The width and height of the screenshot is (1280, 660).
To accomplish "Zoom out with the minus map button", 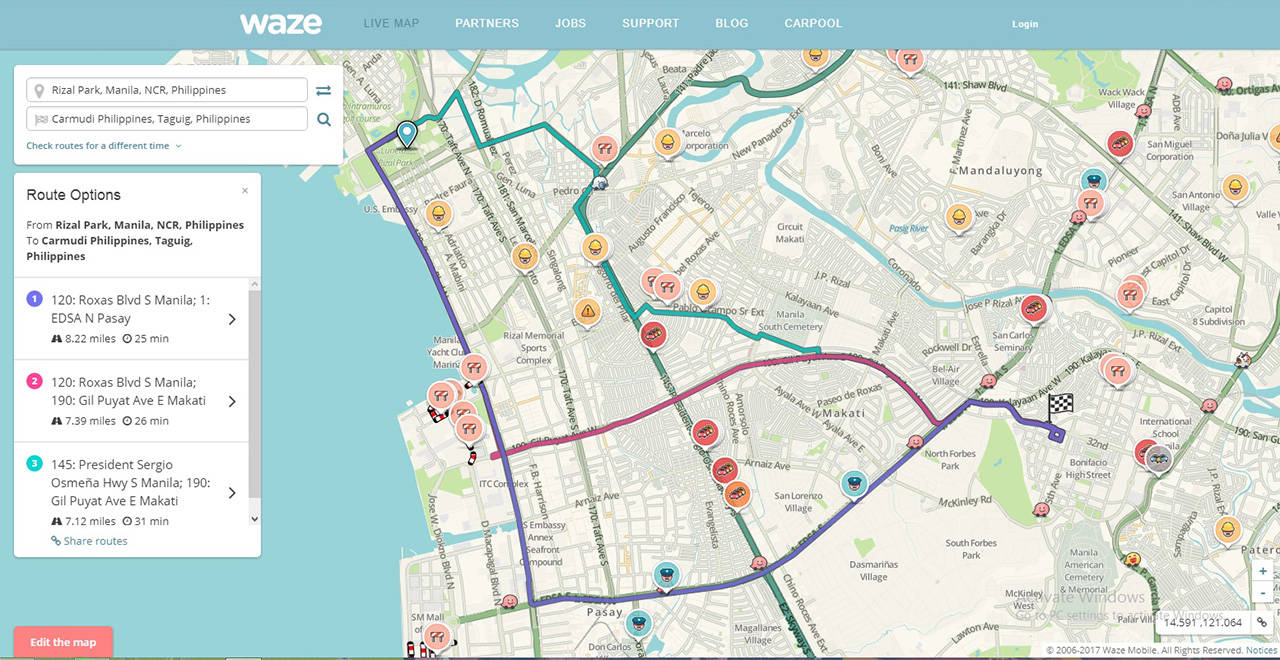I will [x=1263, y=592].
